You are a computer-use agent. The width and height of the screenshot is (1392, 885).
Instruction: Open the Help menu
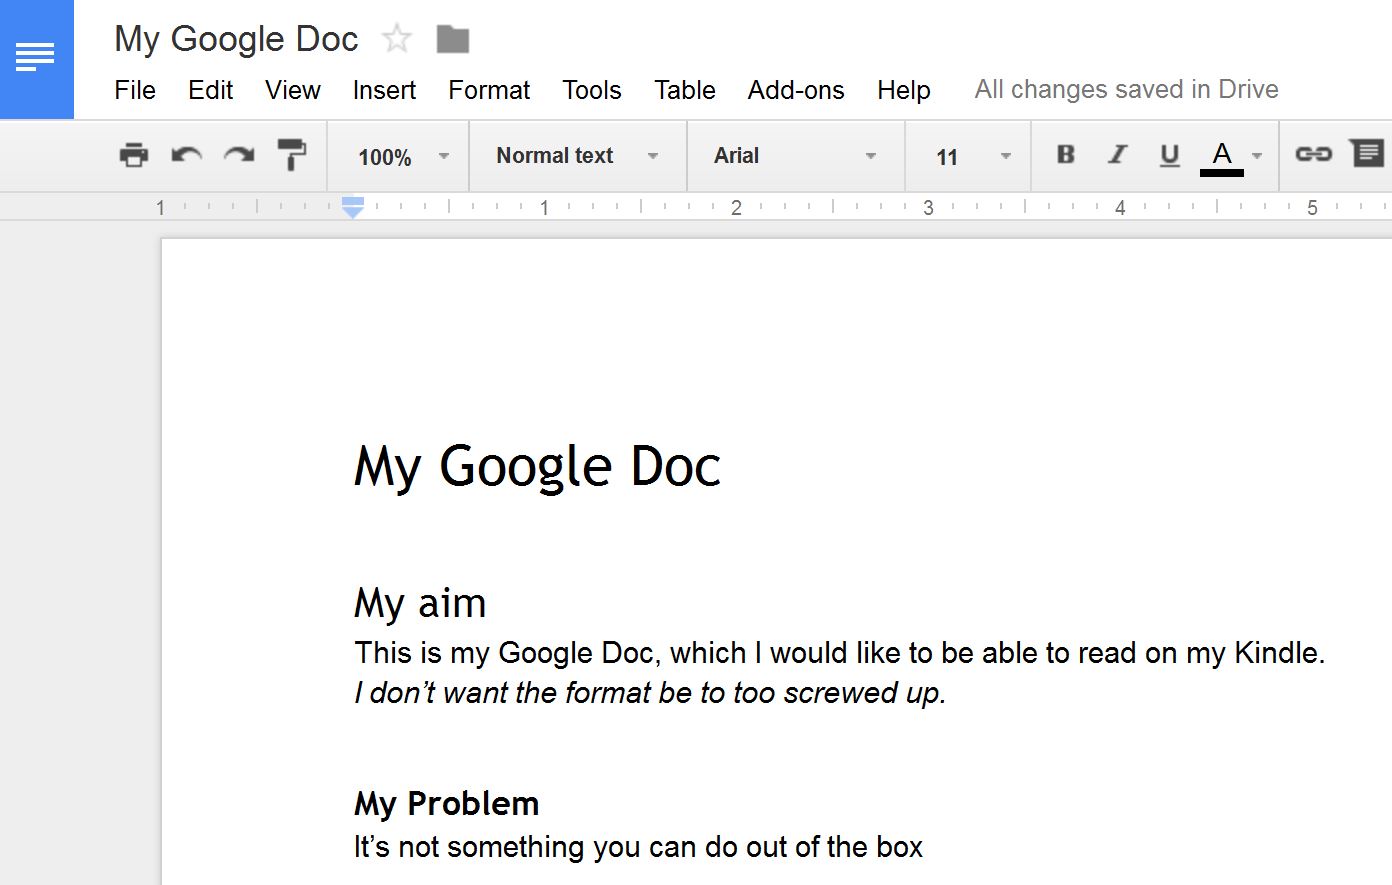click(x=904, y=90)
